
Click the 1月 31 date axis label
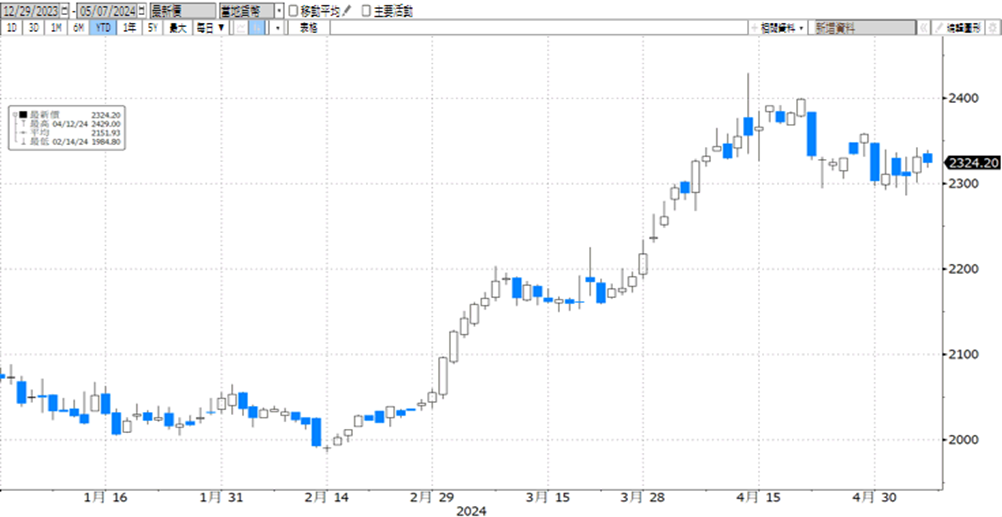click(220, 497)
